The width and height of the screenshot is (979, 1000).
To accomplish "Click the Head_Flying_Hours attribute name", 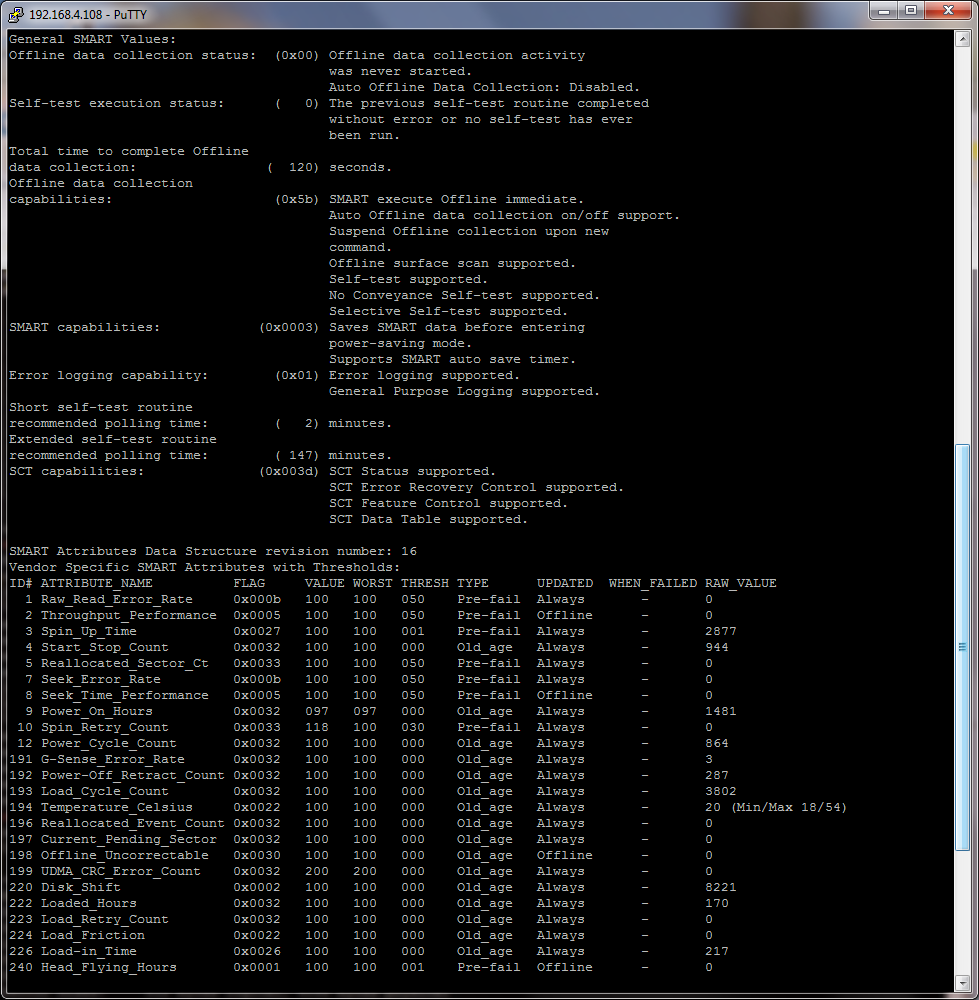I will (108, 967).
